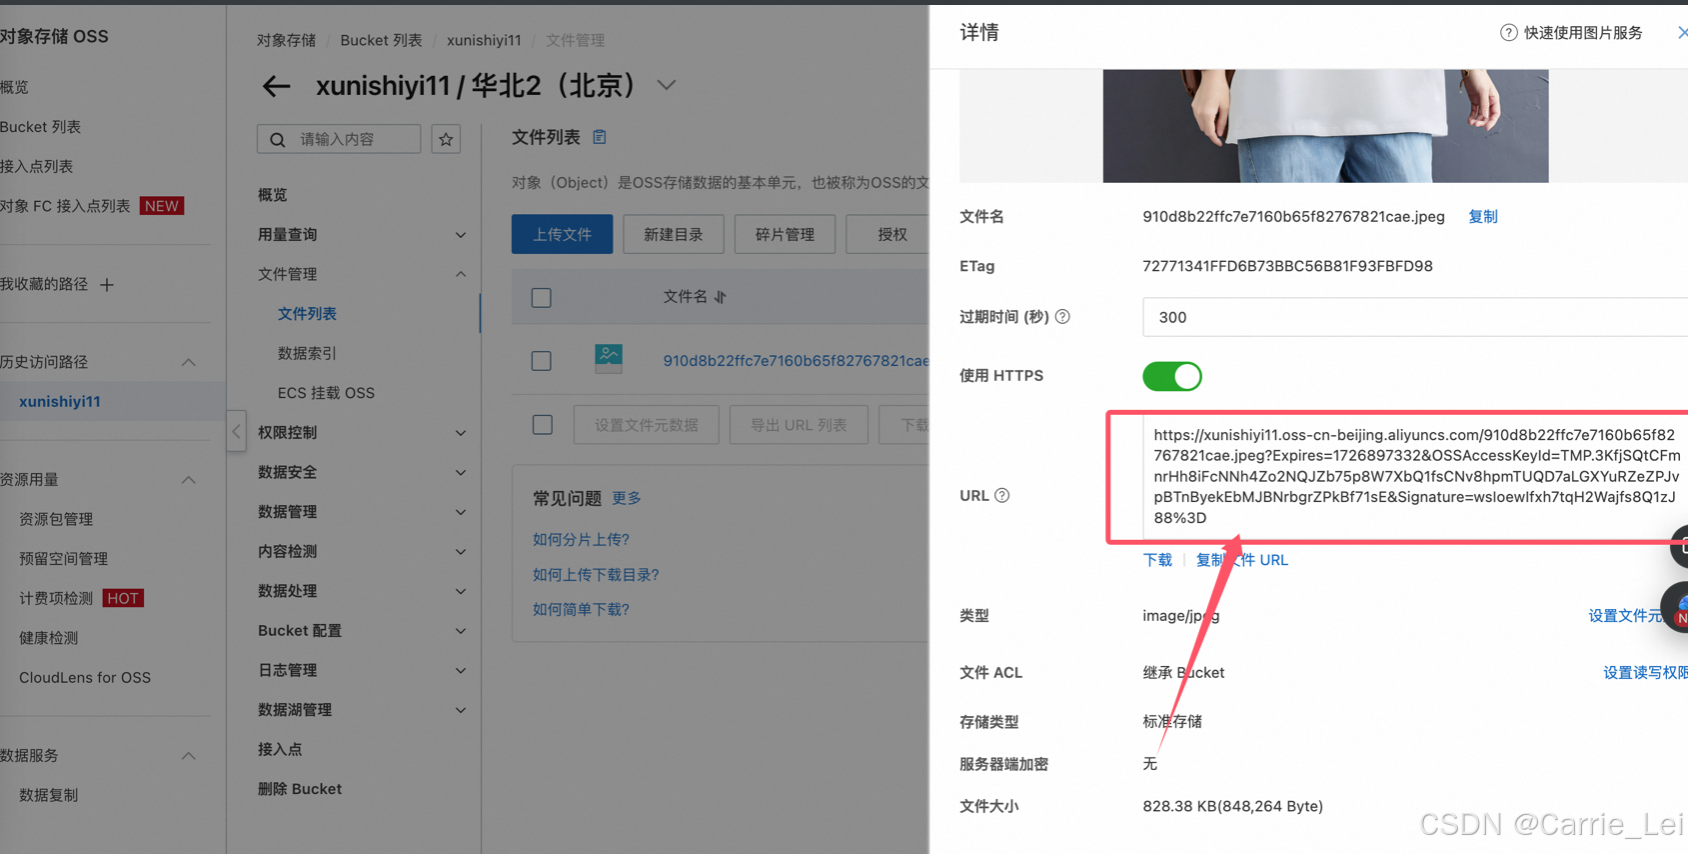This screenshot has height=854, width=1688.
Task: Click the clipboard icon next to 文件列表
Action: tap(599, 137)
